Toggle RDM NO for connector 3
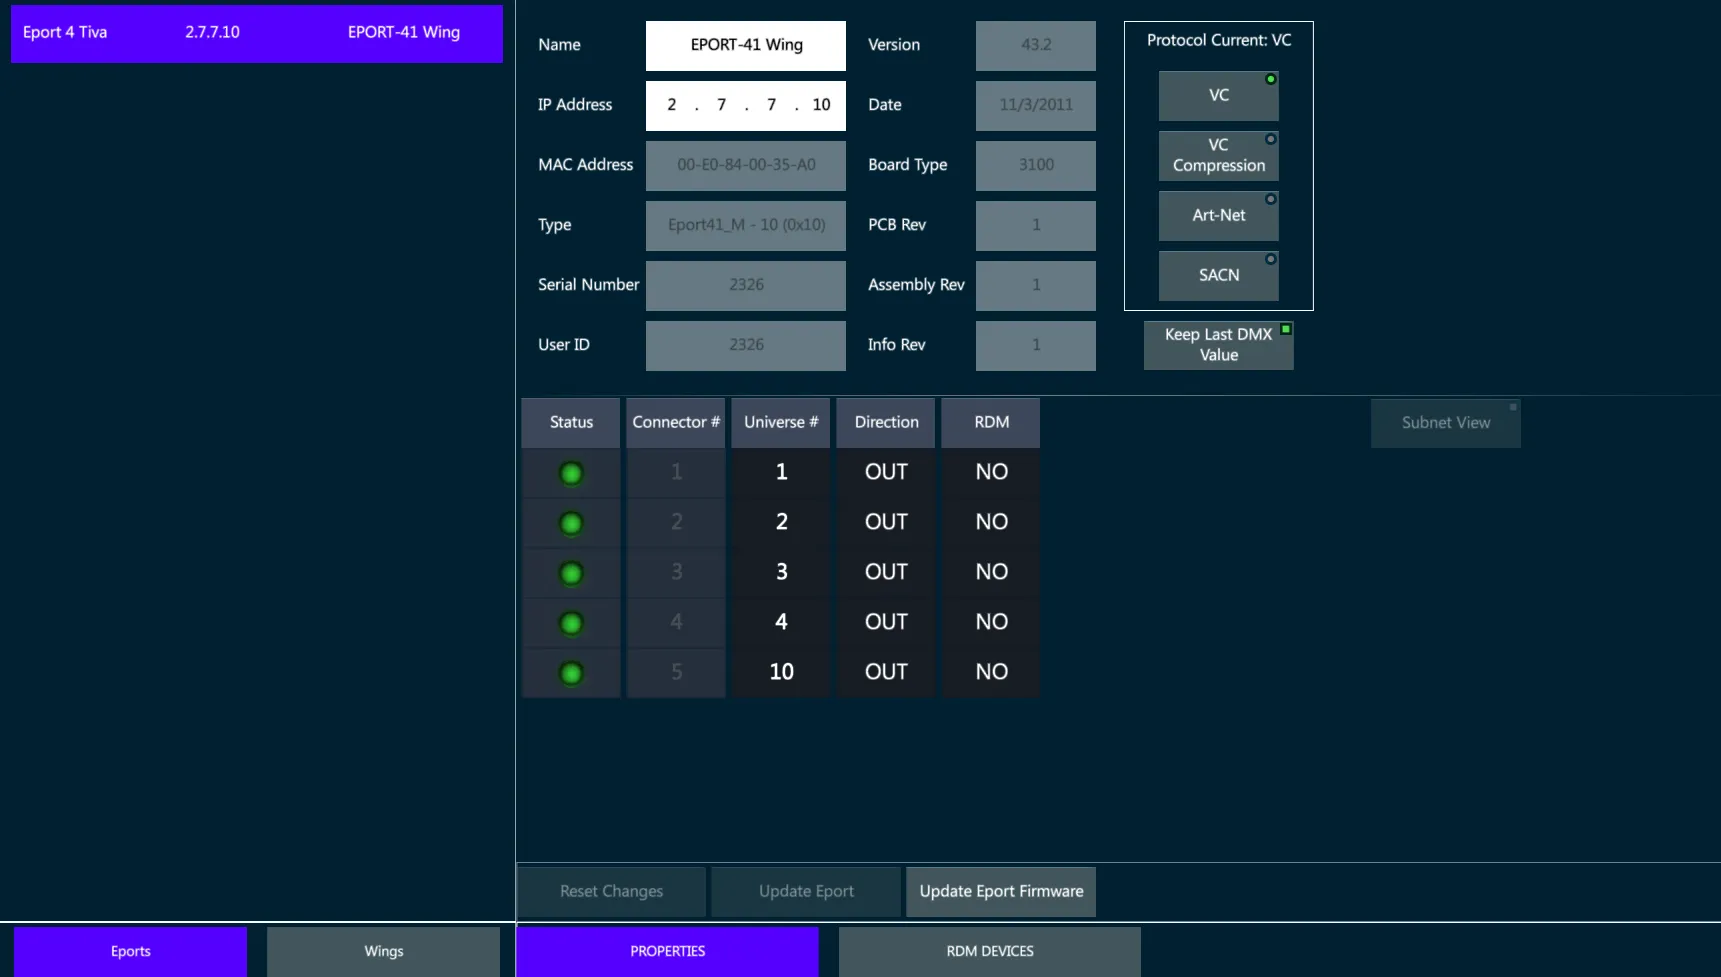 pos(991,573)
